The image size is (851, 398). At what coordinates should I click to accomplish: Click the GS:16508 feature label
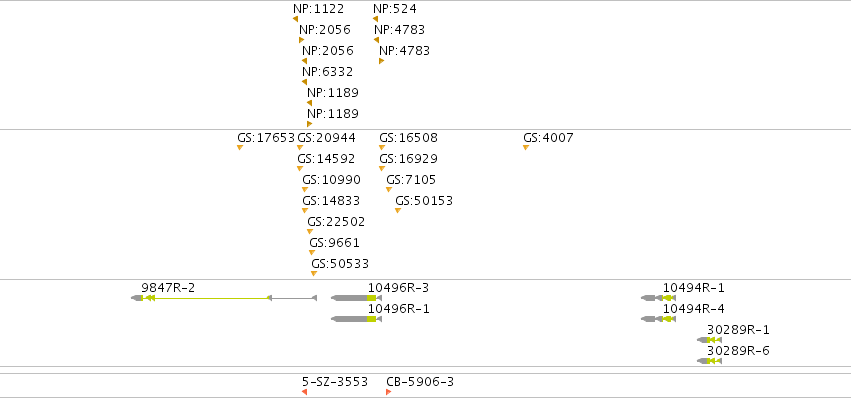click(x=408, y=138)
